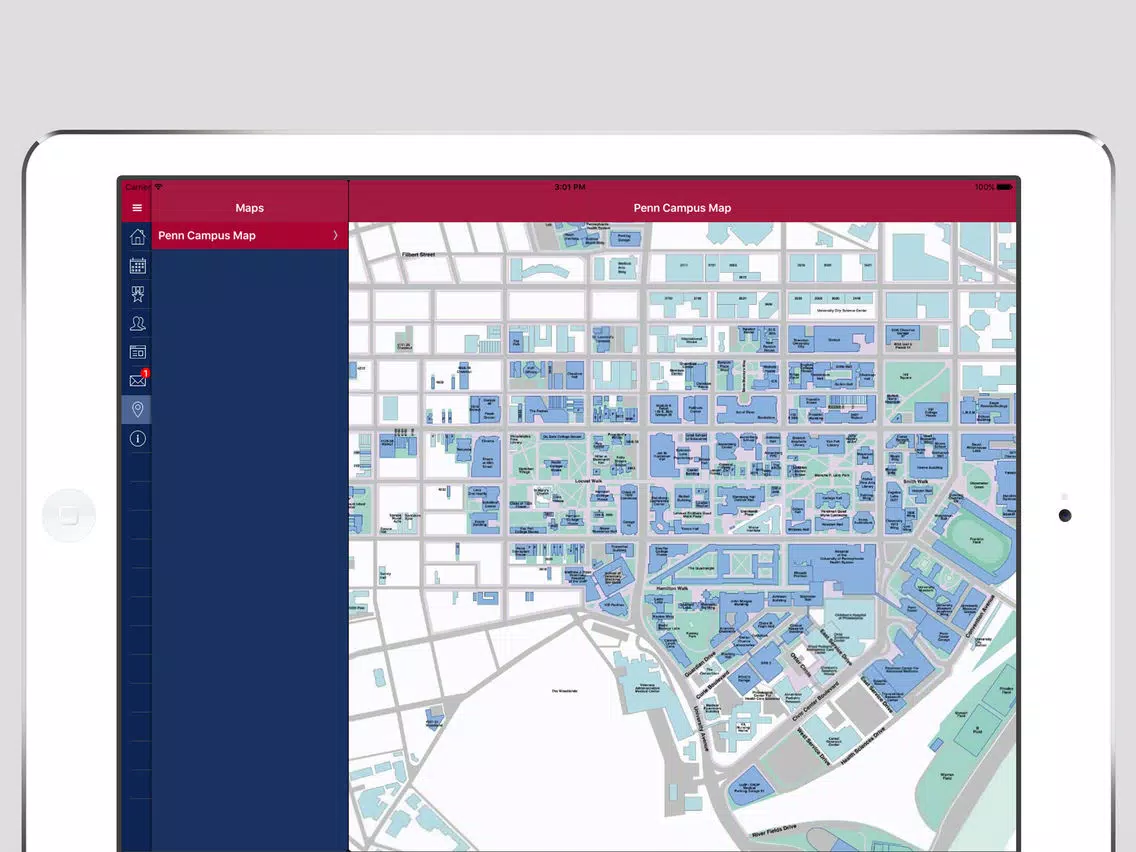Click the Convention Avenue street label
This screenshot has width=1136, height=852.
(981, 617)
